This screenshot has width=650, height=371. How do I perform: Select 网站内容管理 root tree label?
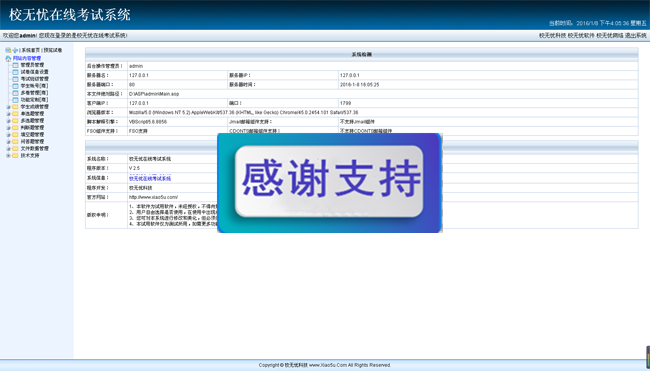point(27,58)
